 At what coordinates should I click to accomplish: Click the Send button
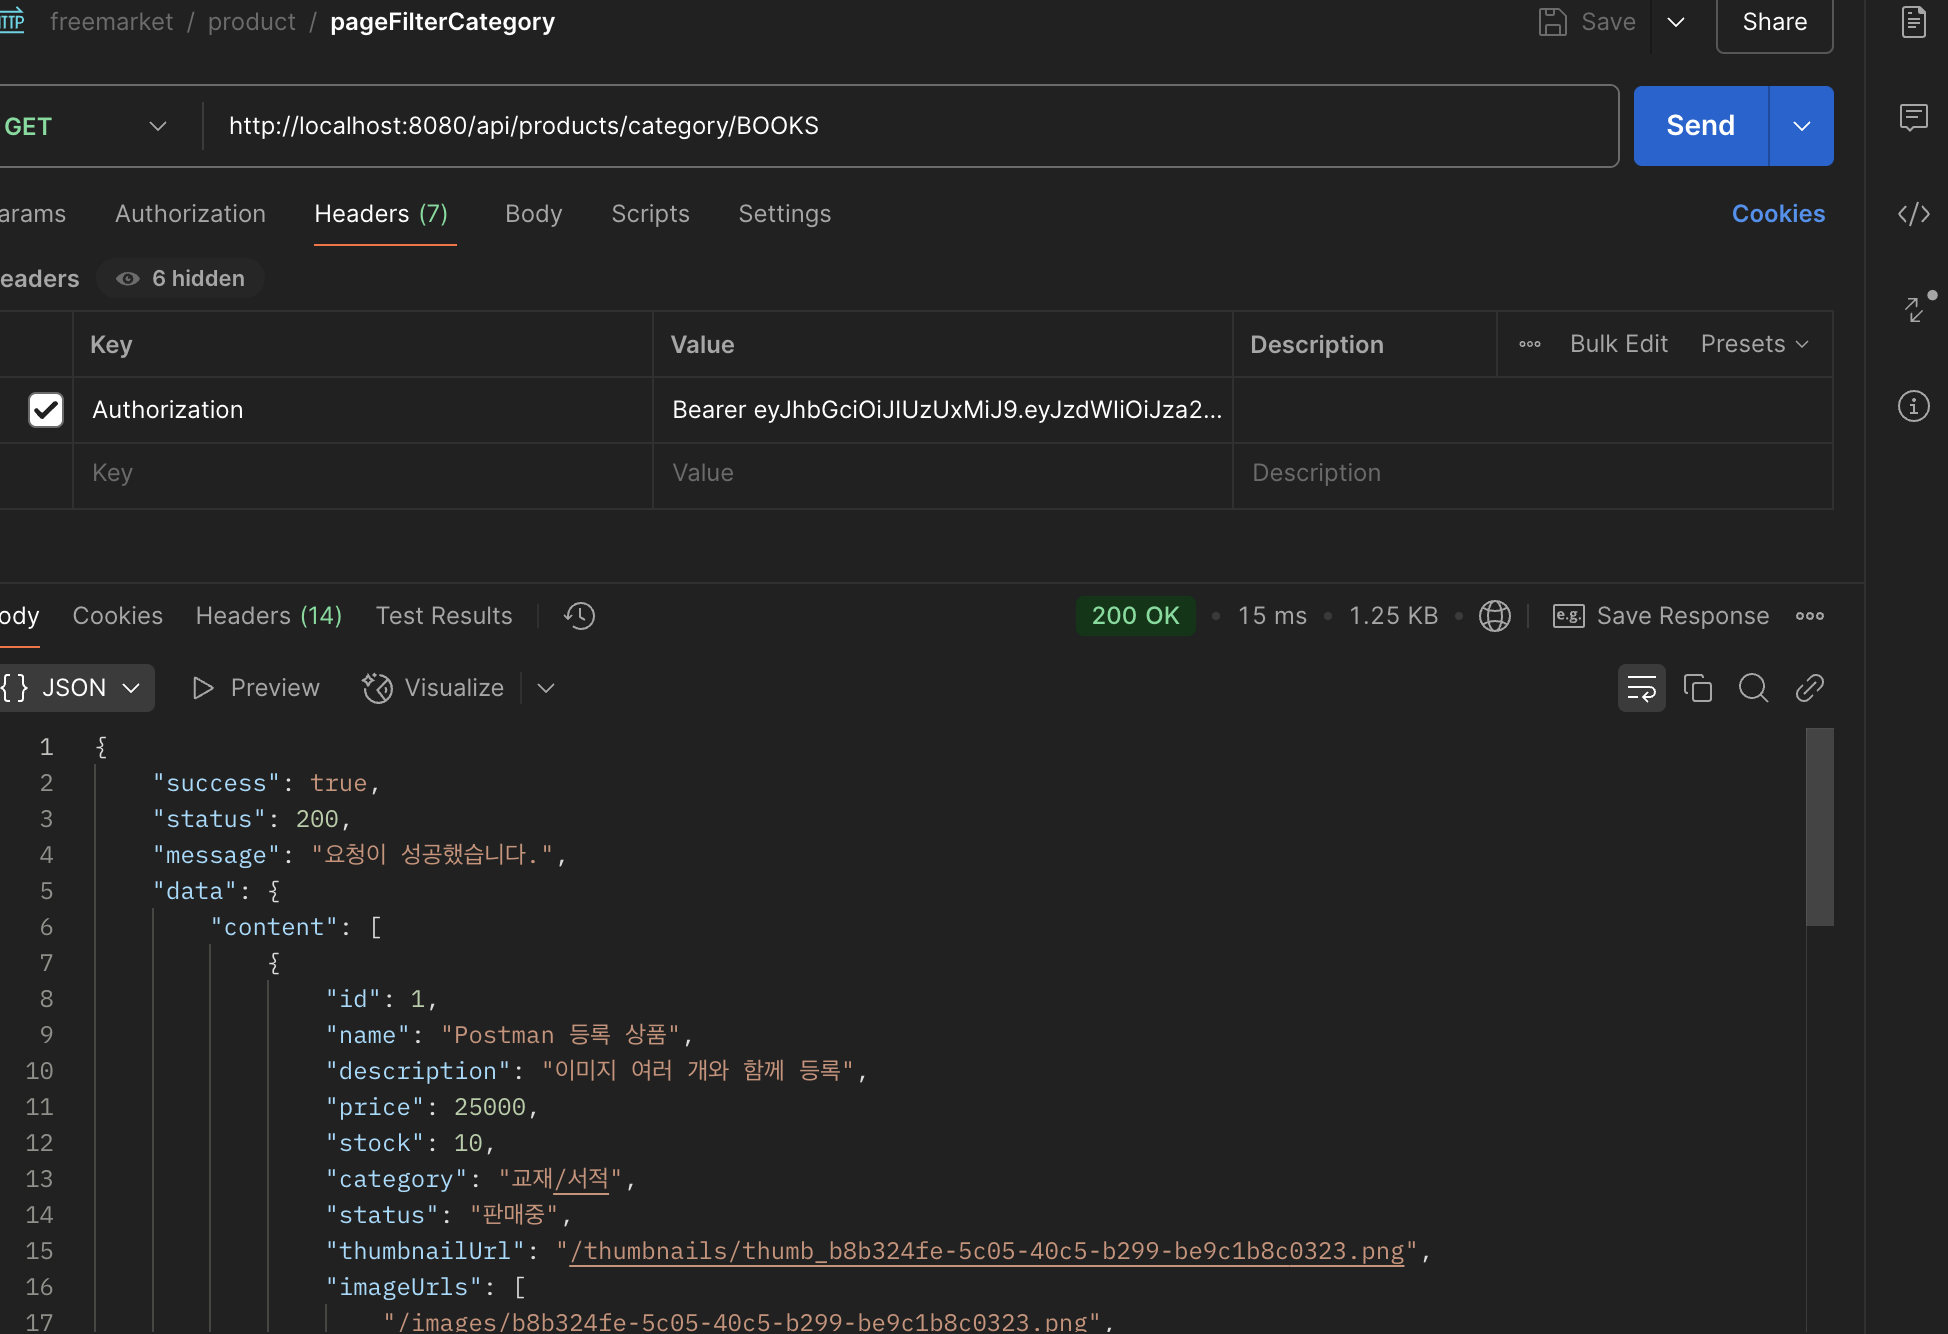(x=1700, y=126)
